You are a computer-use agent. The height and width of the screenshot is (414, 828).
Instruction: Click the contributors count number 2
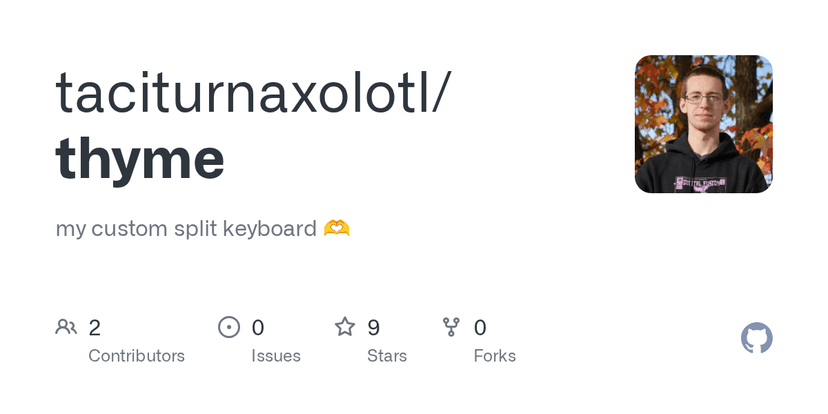pos(95,327)
